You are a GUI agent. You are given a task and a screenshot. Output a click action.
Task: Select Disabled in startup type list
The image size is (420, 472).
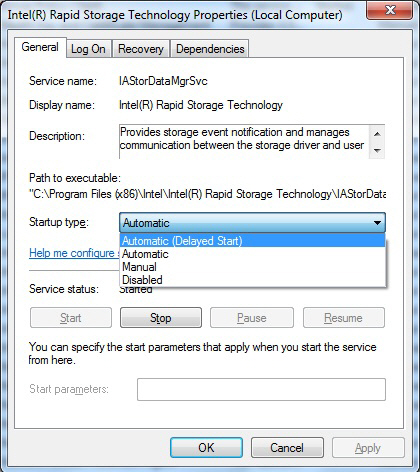[252, 280]
